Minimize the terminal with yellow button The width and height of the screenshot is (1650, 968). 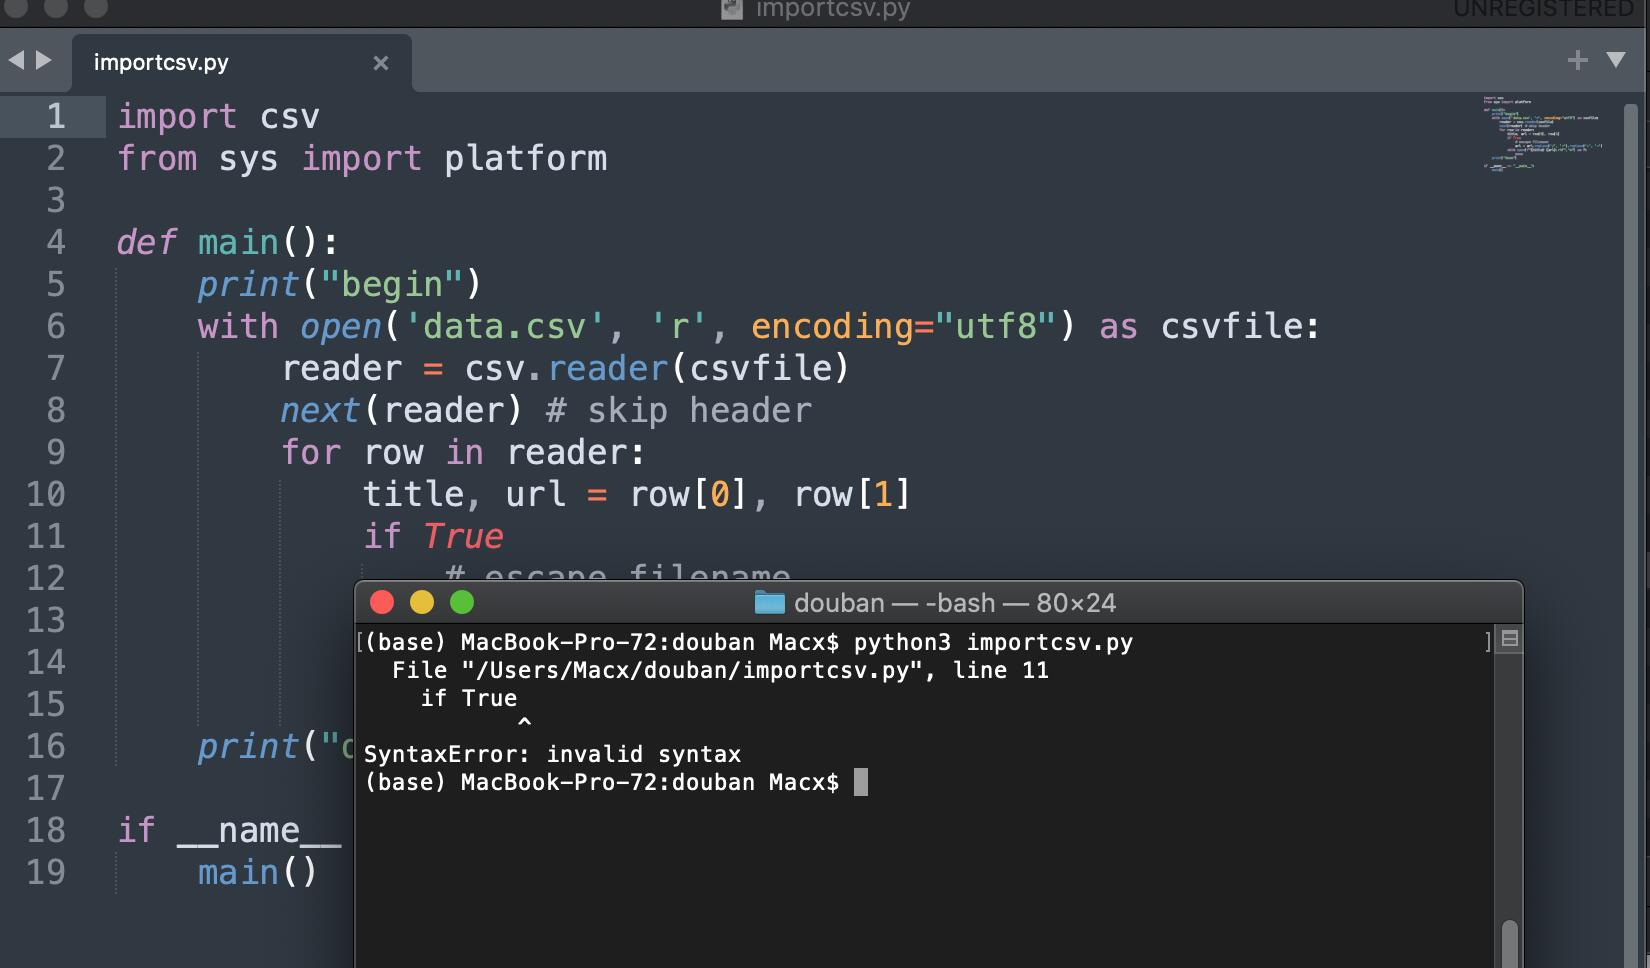coord(422,602)
